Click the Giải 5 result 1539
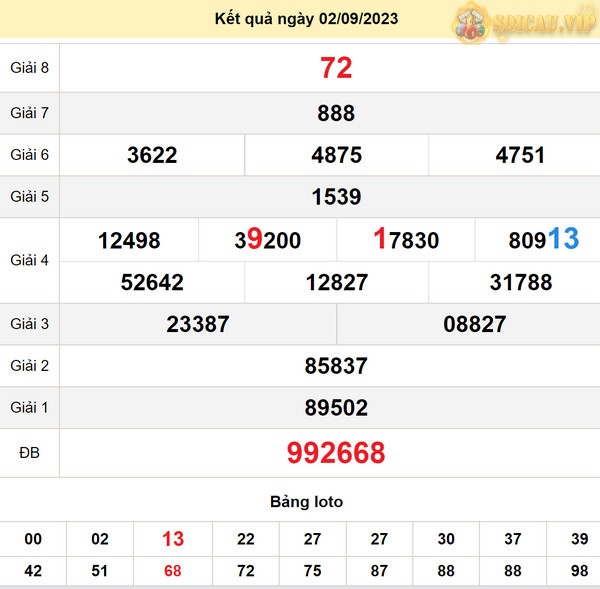 click(x=336, y=197)
